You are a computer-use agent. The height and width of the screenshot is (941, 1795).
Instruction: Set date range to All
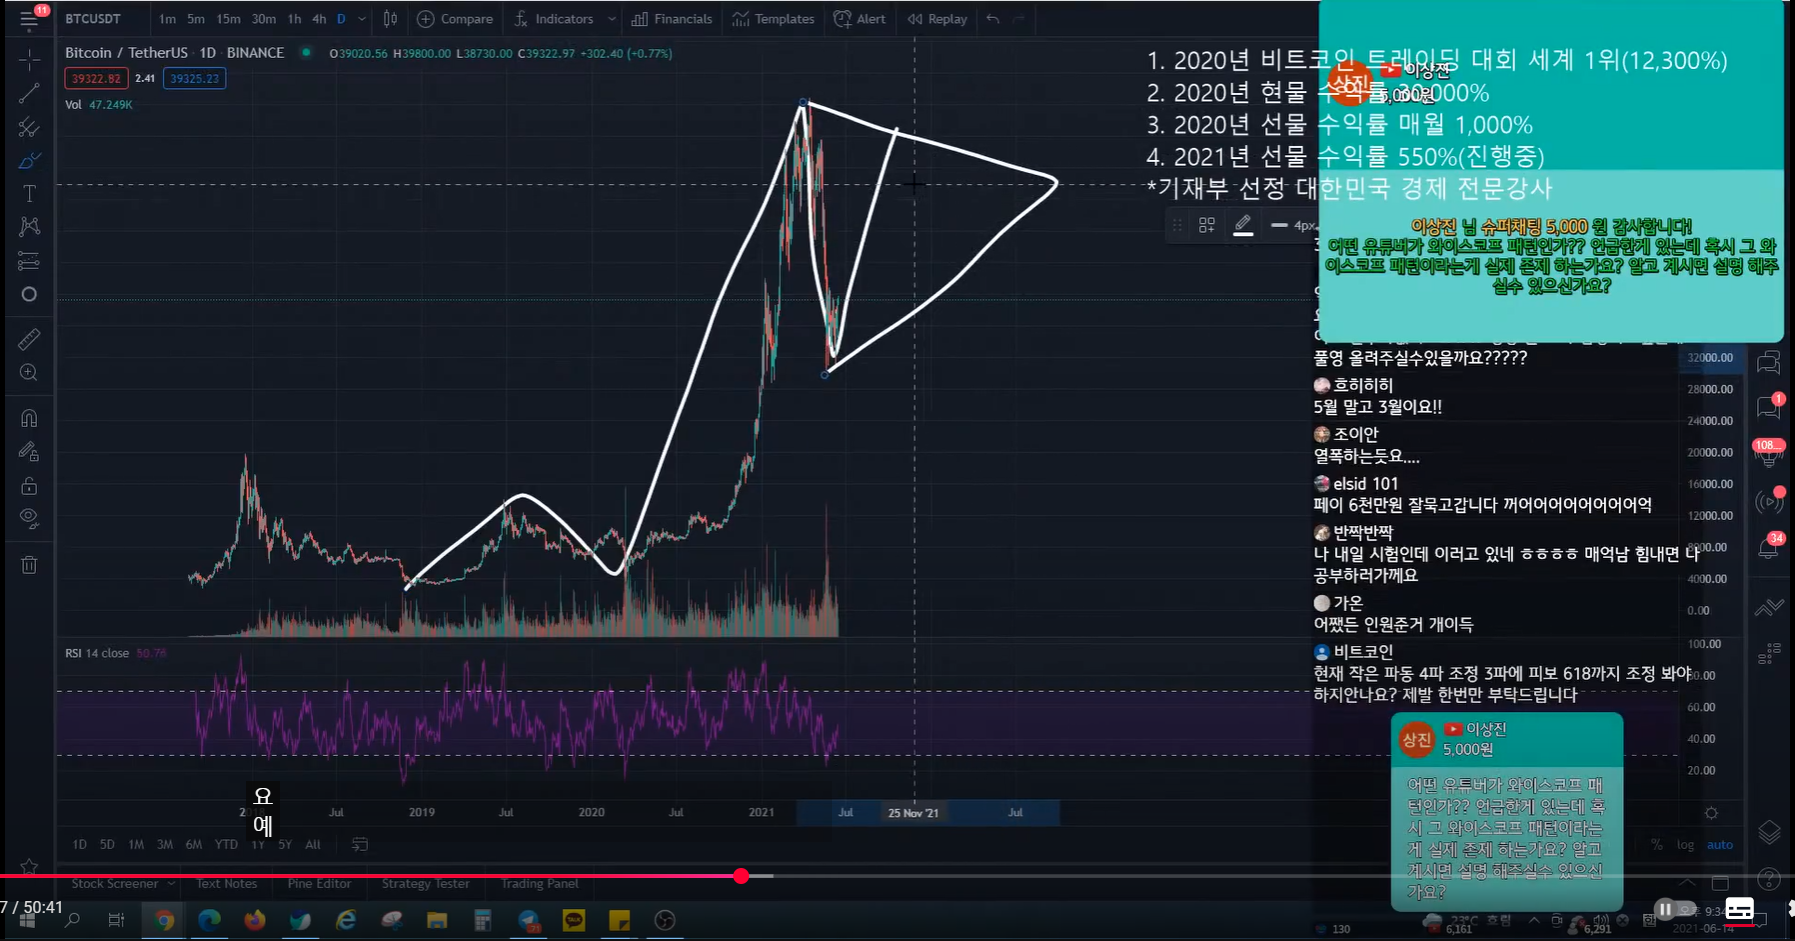click(x=313, y=845)
